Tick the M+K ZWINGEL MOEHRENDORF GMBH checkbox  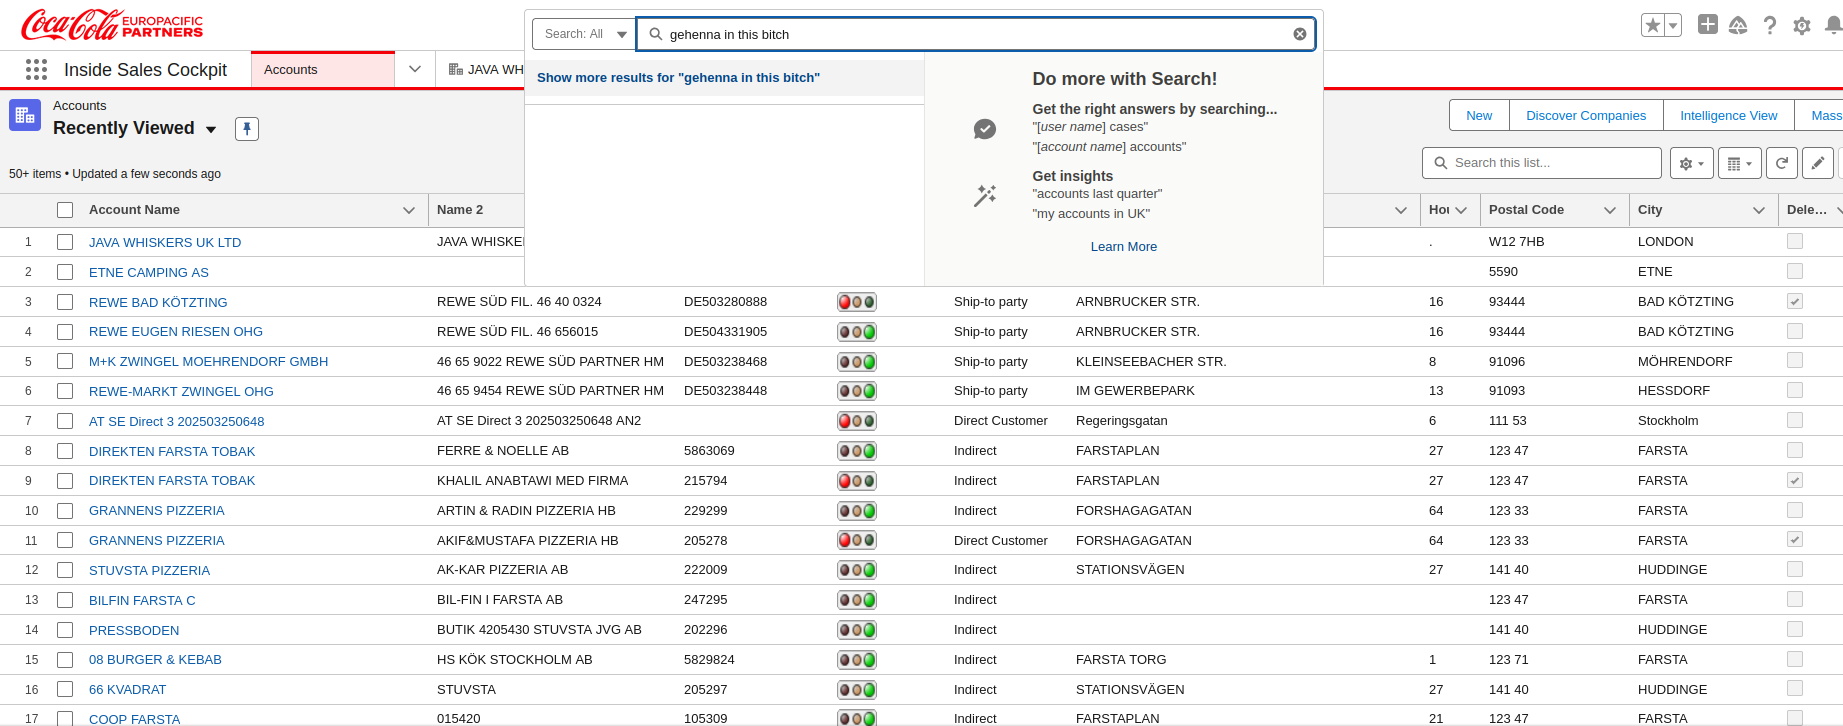(x=65, y=361)
